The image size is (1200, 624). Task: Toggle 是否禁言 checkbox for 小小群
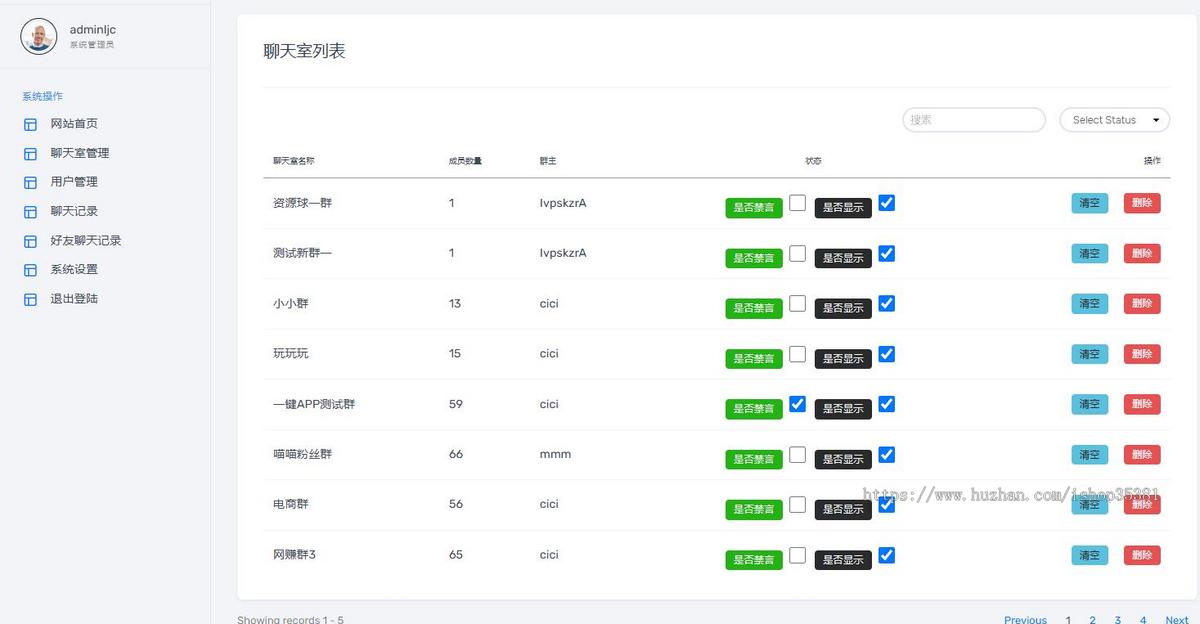tap(797, 303)
